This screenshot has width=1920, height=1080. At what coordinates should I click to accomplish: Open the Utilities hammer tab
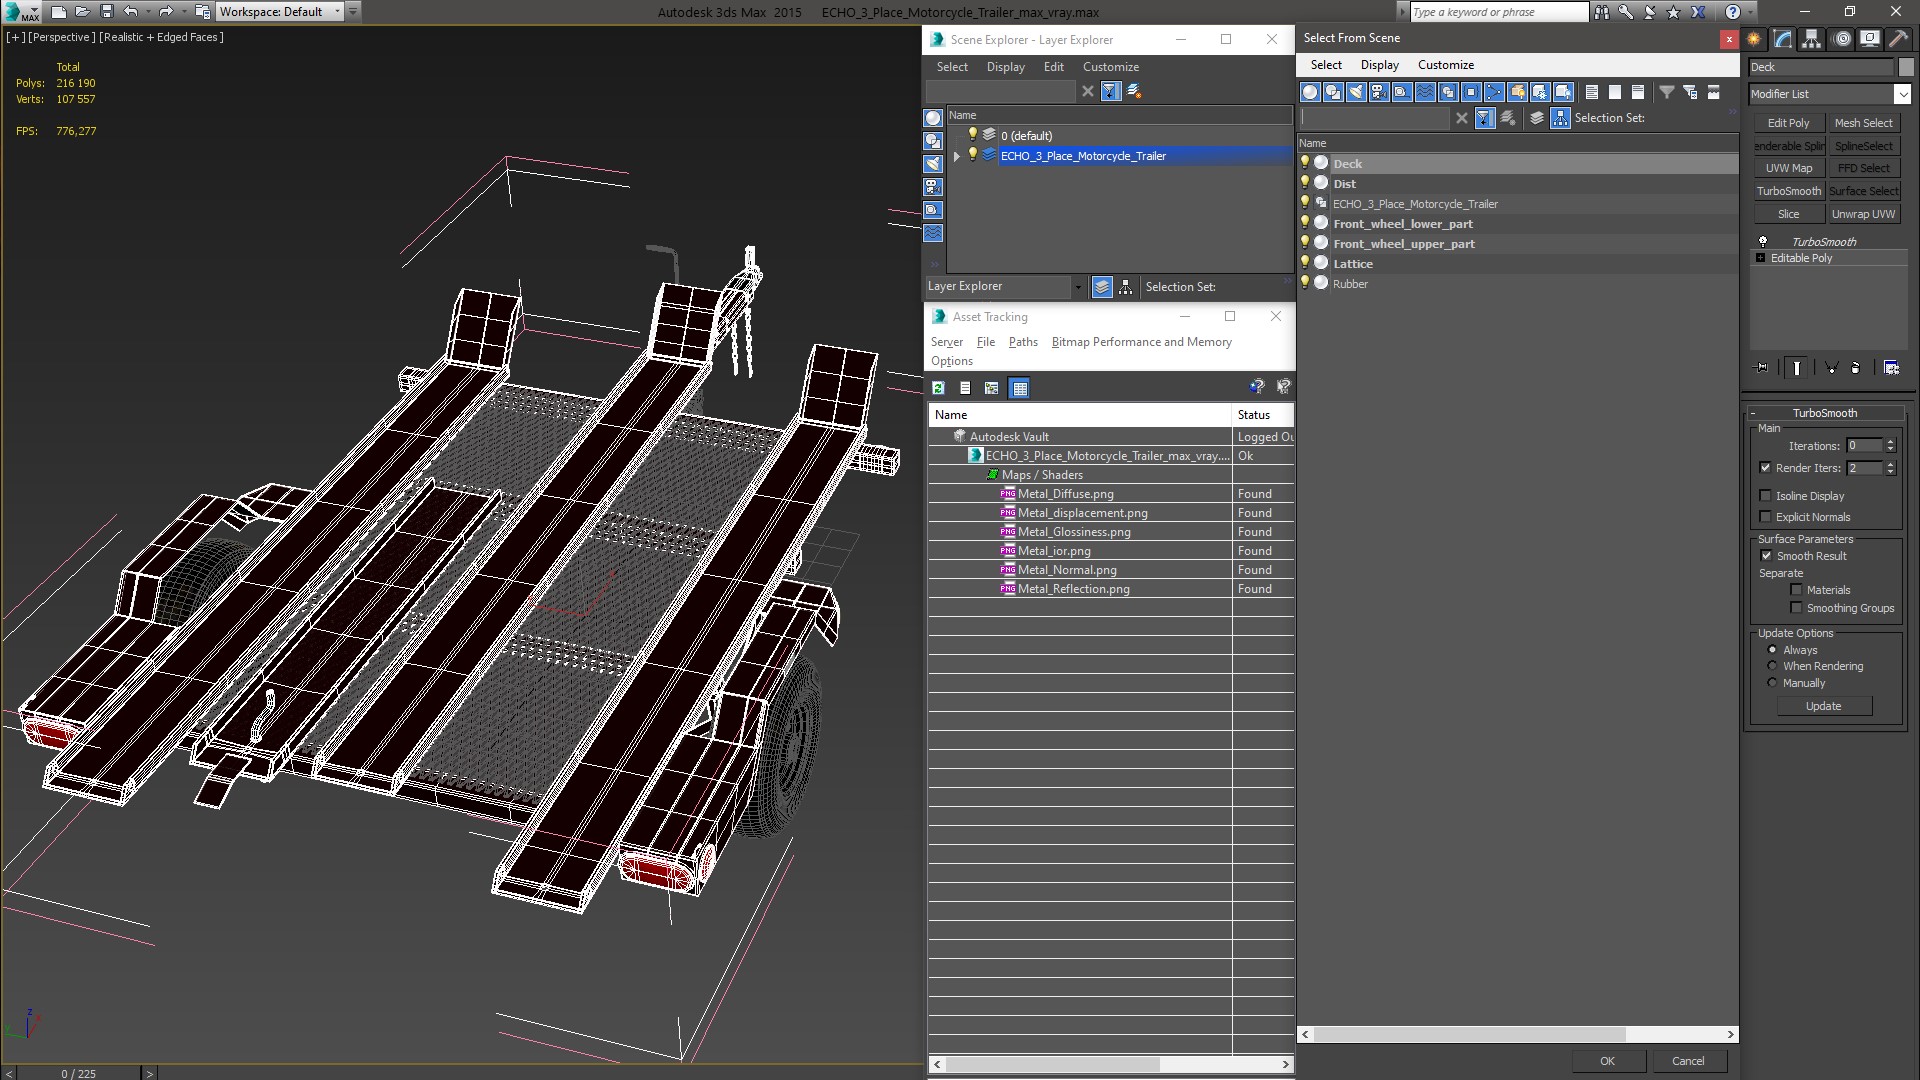pos(1898,39)
